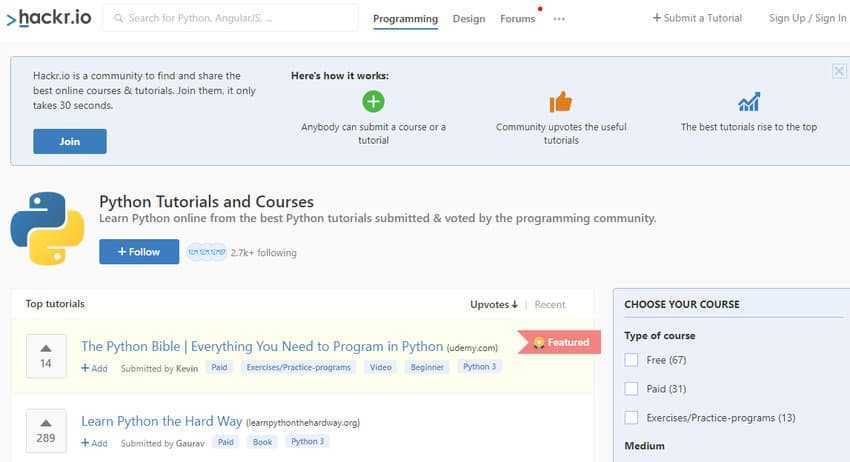850x462 pixels.
Task: Click Python 3 tag on Hard Way tutorial
Action: (307, 441)
